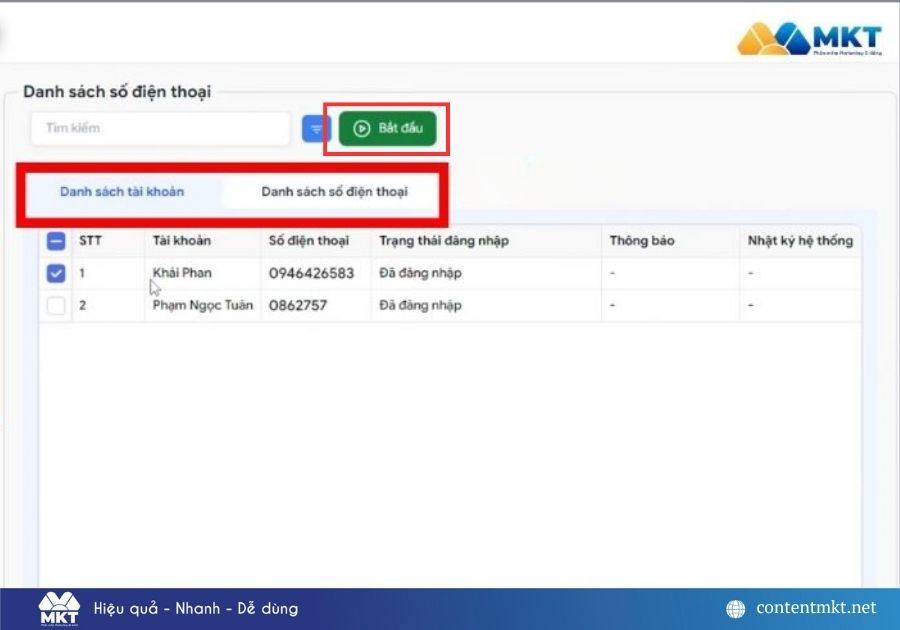
Task: Select the Phạm Ngọc Tuân account name
Action: tap(202, 306)
